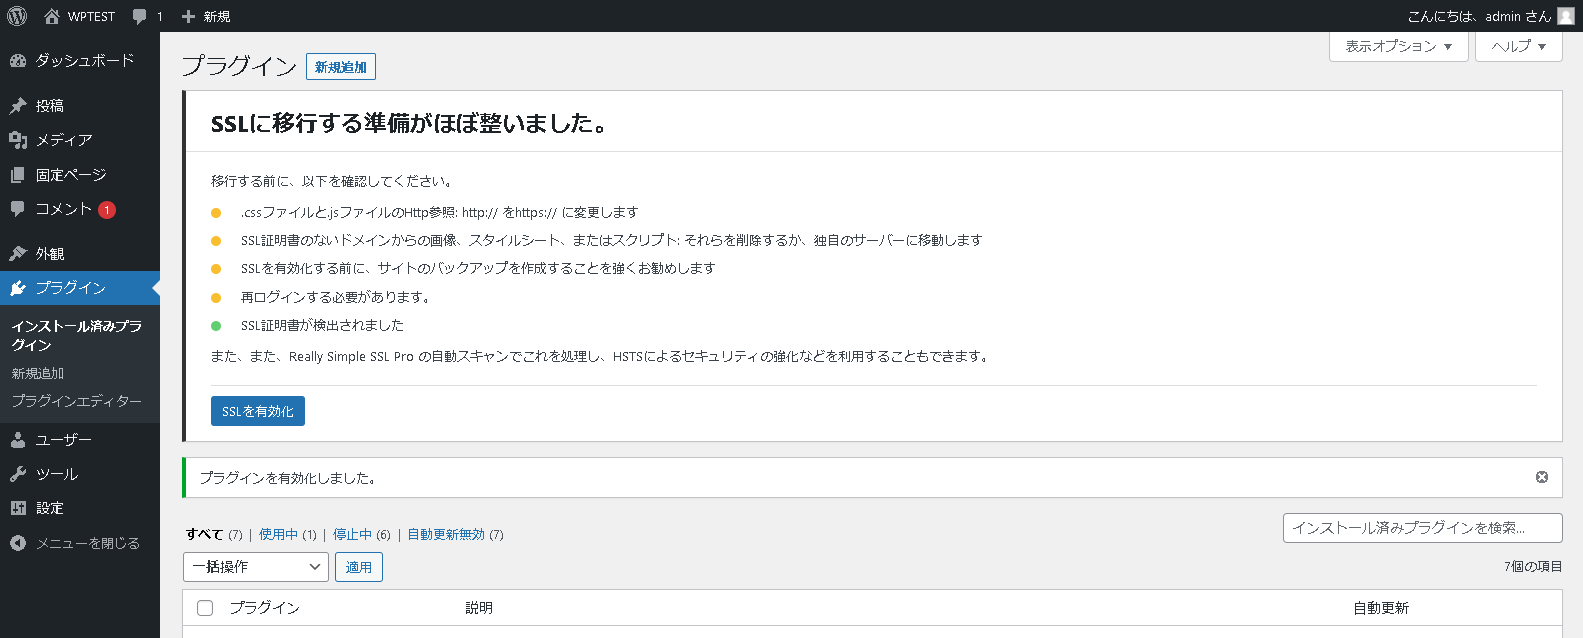Click the WordPress logo icon
Image resolution: width=1583 pixels, height=638 pixels.
[x=17, y=16]
